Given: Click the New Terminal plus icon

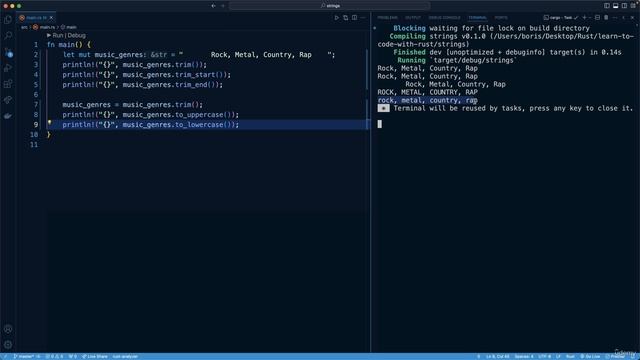Looking at the screenshot, I should coord(584,18).
